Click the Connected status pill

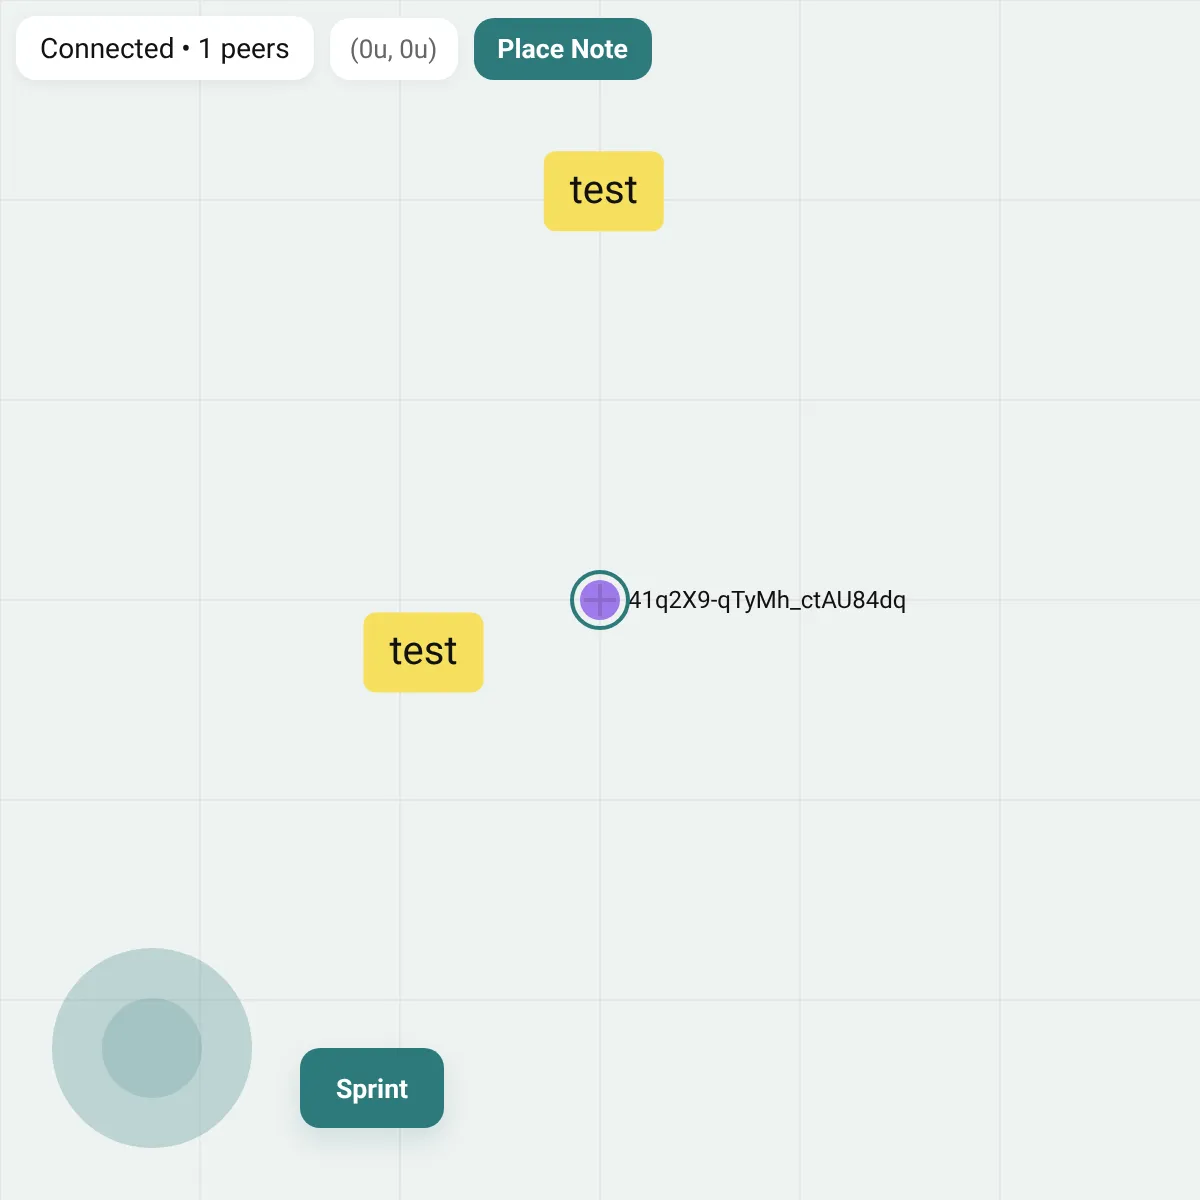pyautogui.click(x=165, y=48)
